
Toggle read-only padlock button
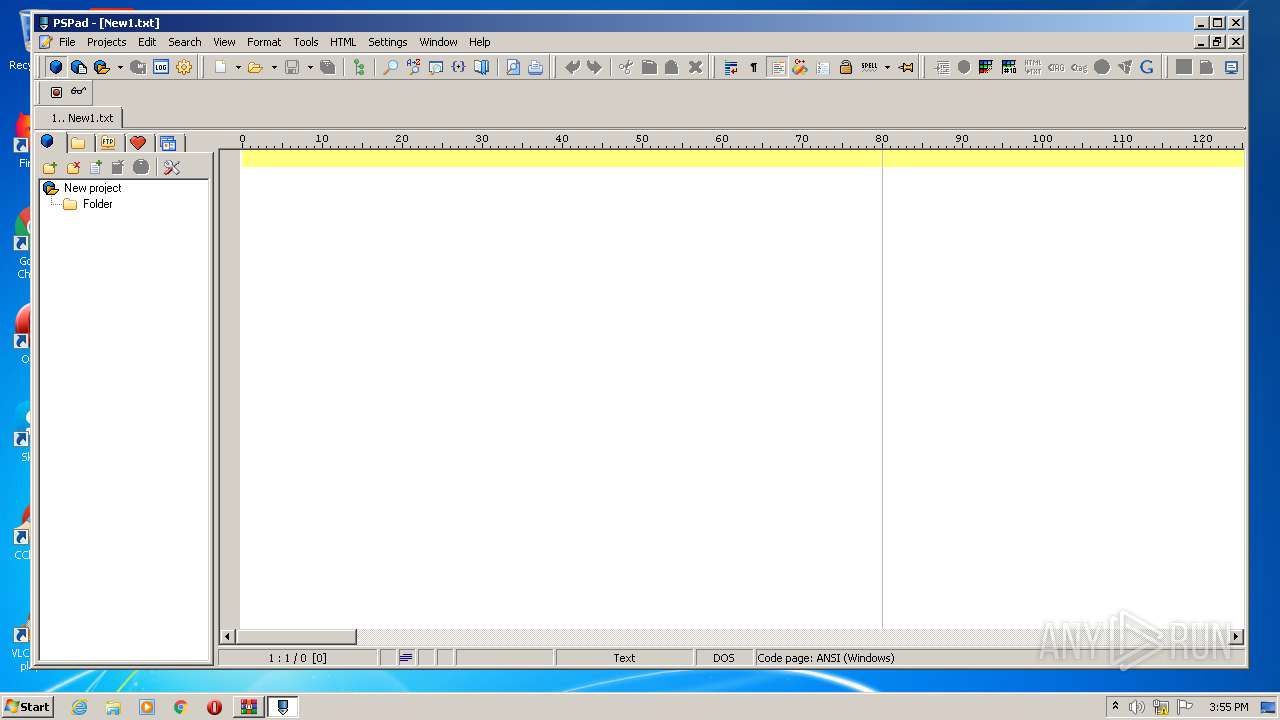(x=846, y=67)
